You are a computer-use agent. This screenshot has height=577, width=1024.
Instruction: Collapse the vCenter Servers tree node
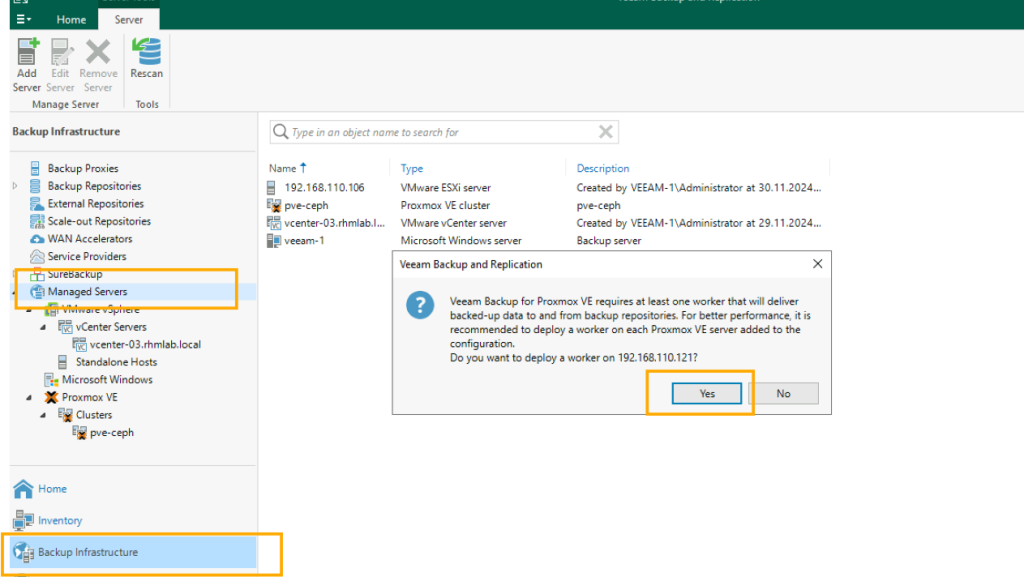coord(43,327)
